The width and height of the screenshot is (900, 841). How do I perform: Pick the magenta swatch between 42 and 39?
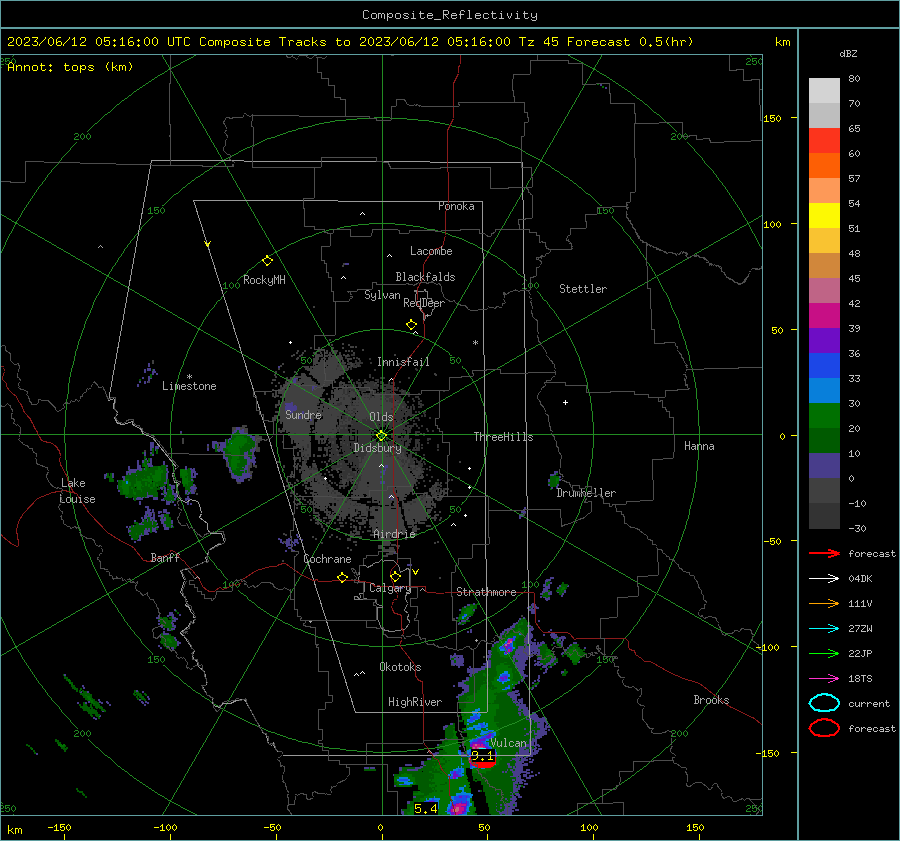824,316
